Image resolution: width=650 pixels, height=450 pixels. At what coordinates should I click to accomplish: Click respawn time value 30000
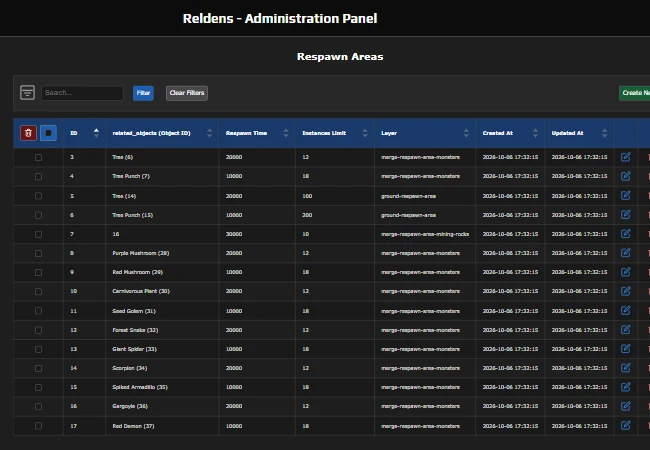point(234,234)
